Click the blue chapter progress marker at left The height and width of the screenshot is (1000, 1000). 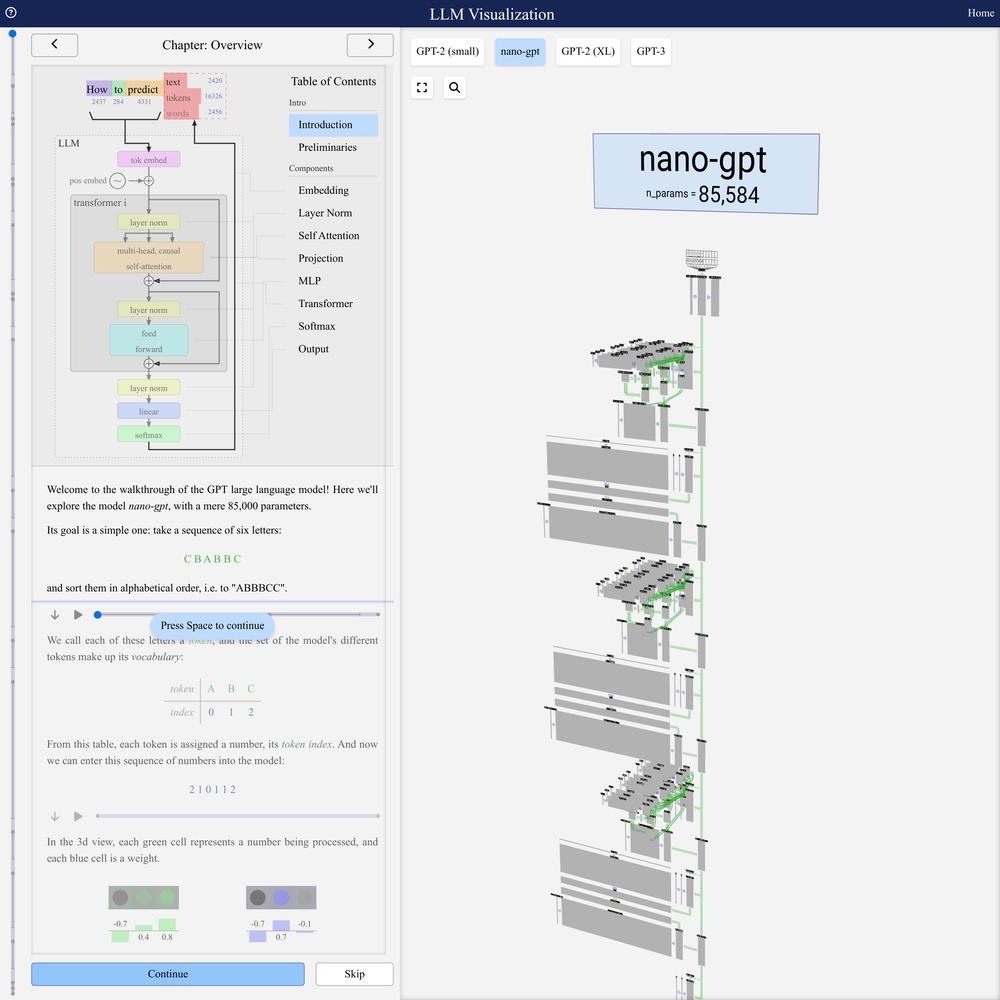click(x=12, y=34)
